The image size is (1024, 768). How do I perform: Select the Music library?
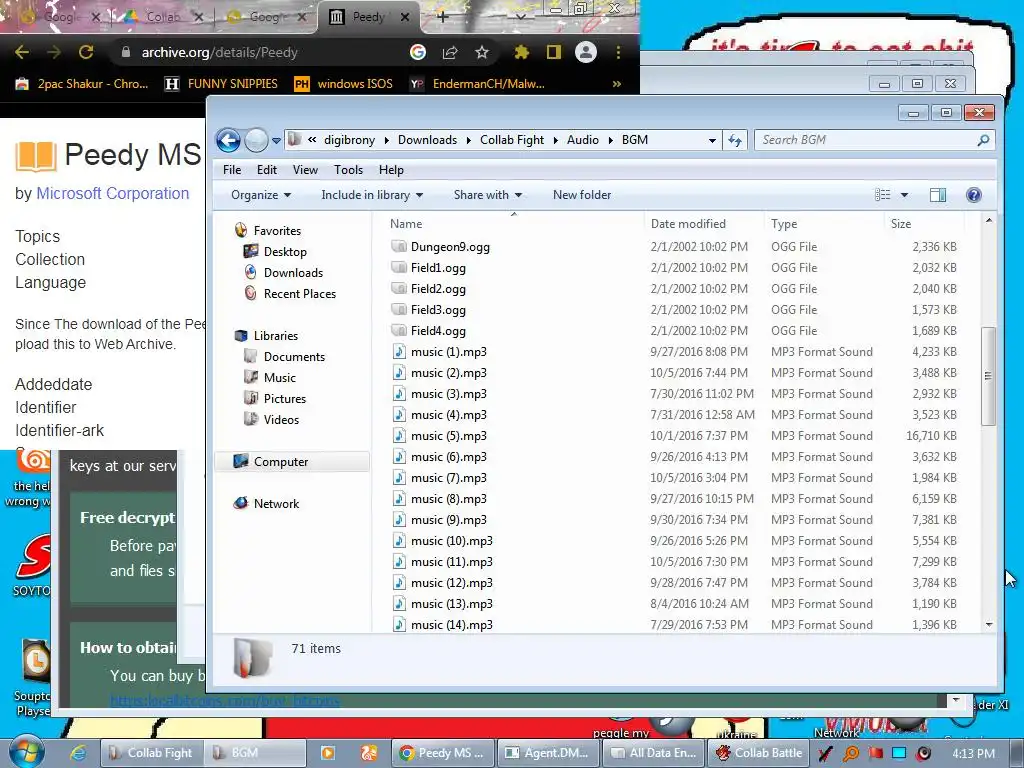pyautogui.click(x=280, y=377)
